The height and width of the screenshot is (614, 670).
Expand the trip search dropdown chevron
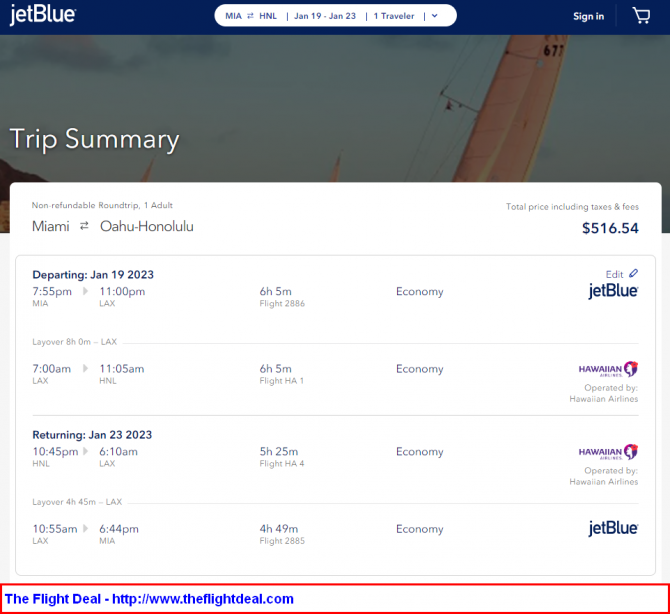(x=435, y=16)
